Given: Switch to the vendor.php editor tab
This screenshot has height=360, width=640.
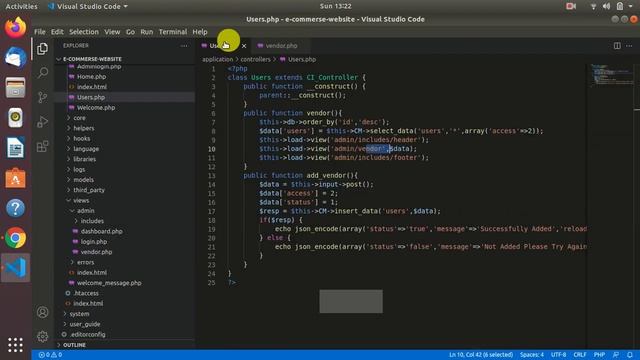Looking at the screenshot, I should [281, 46].
